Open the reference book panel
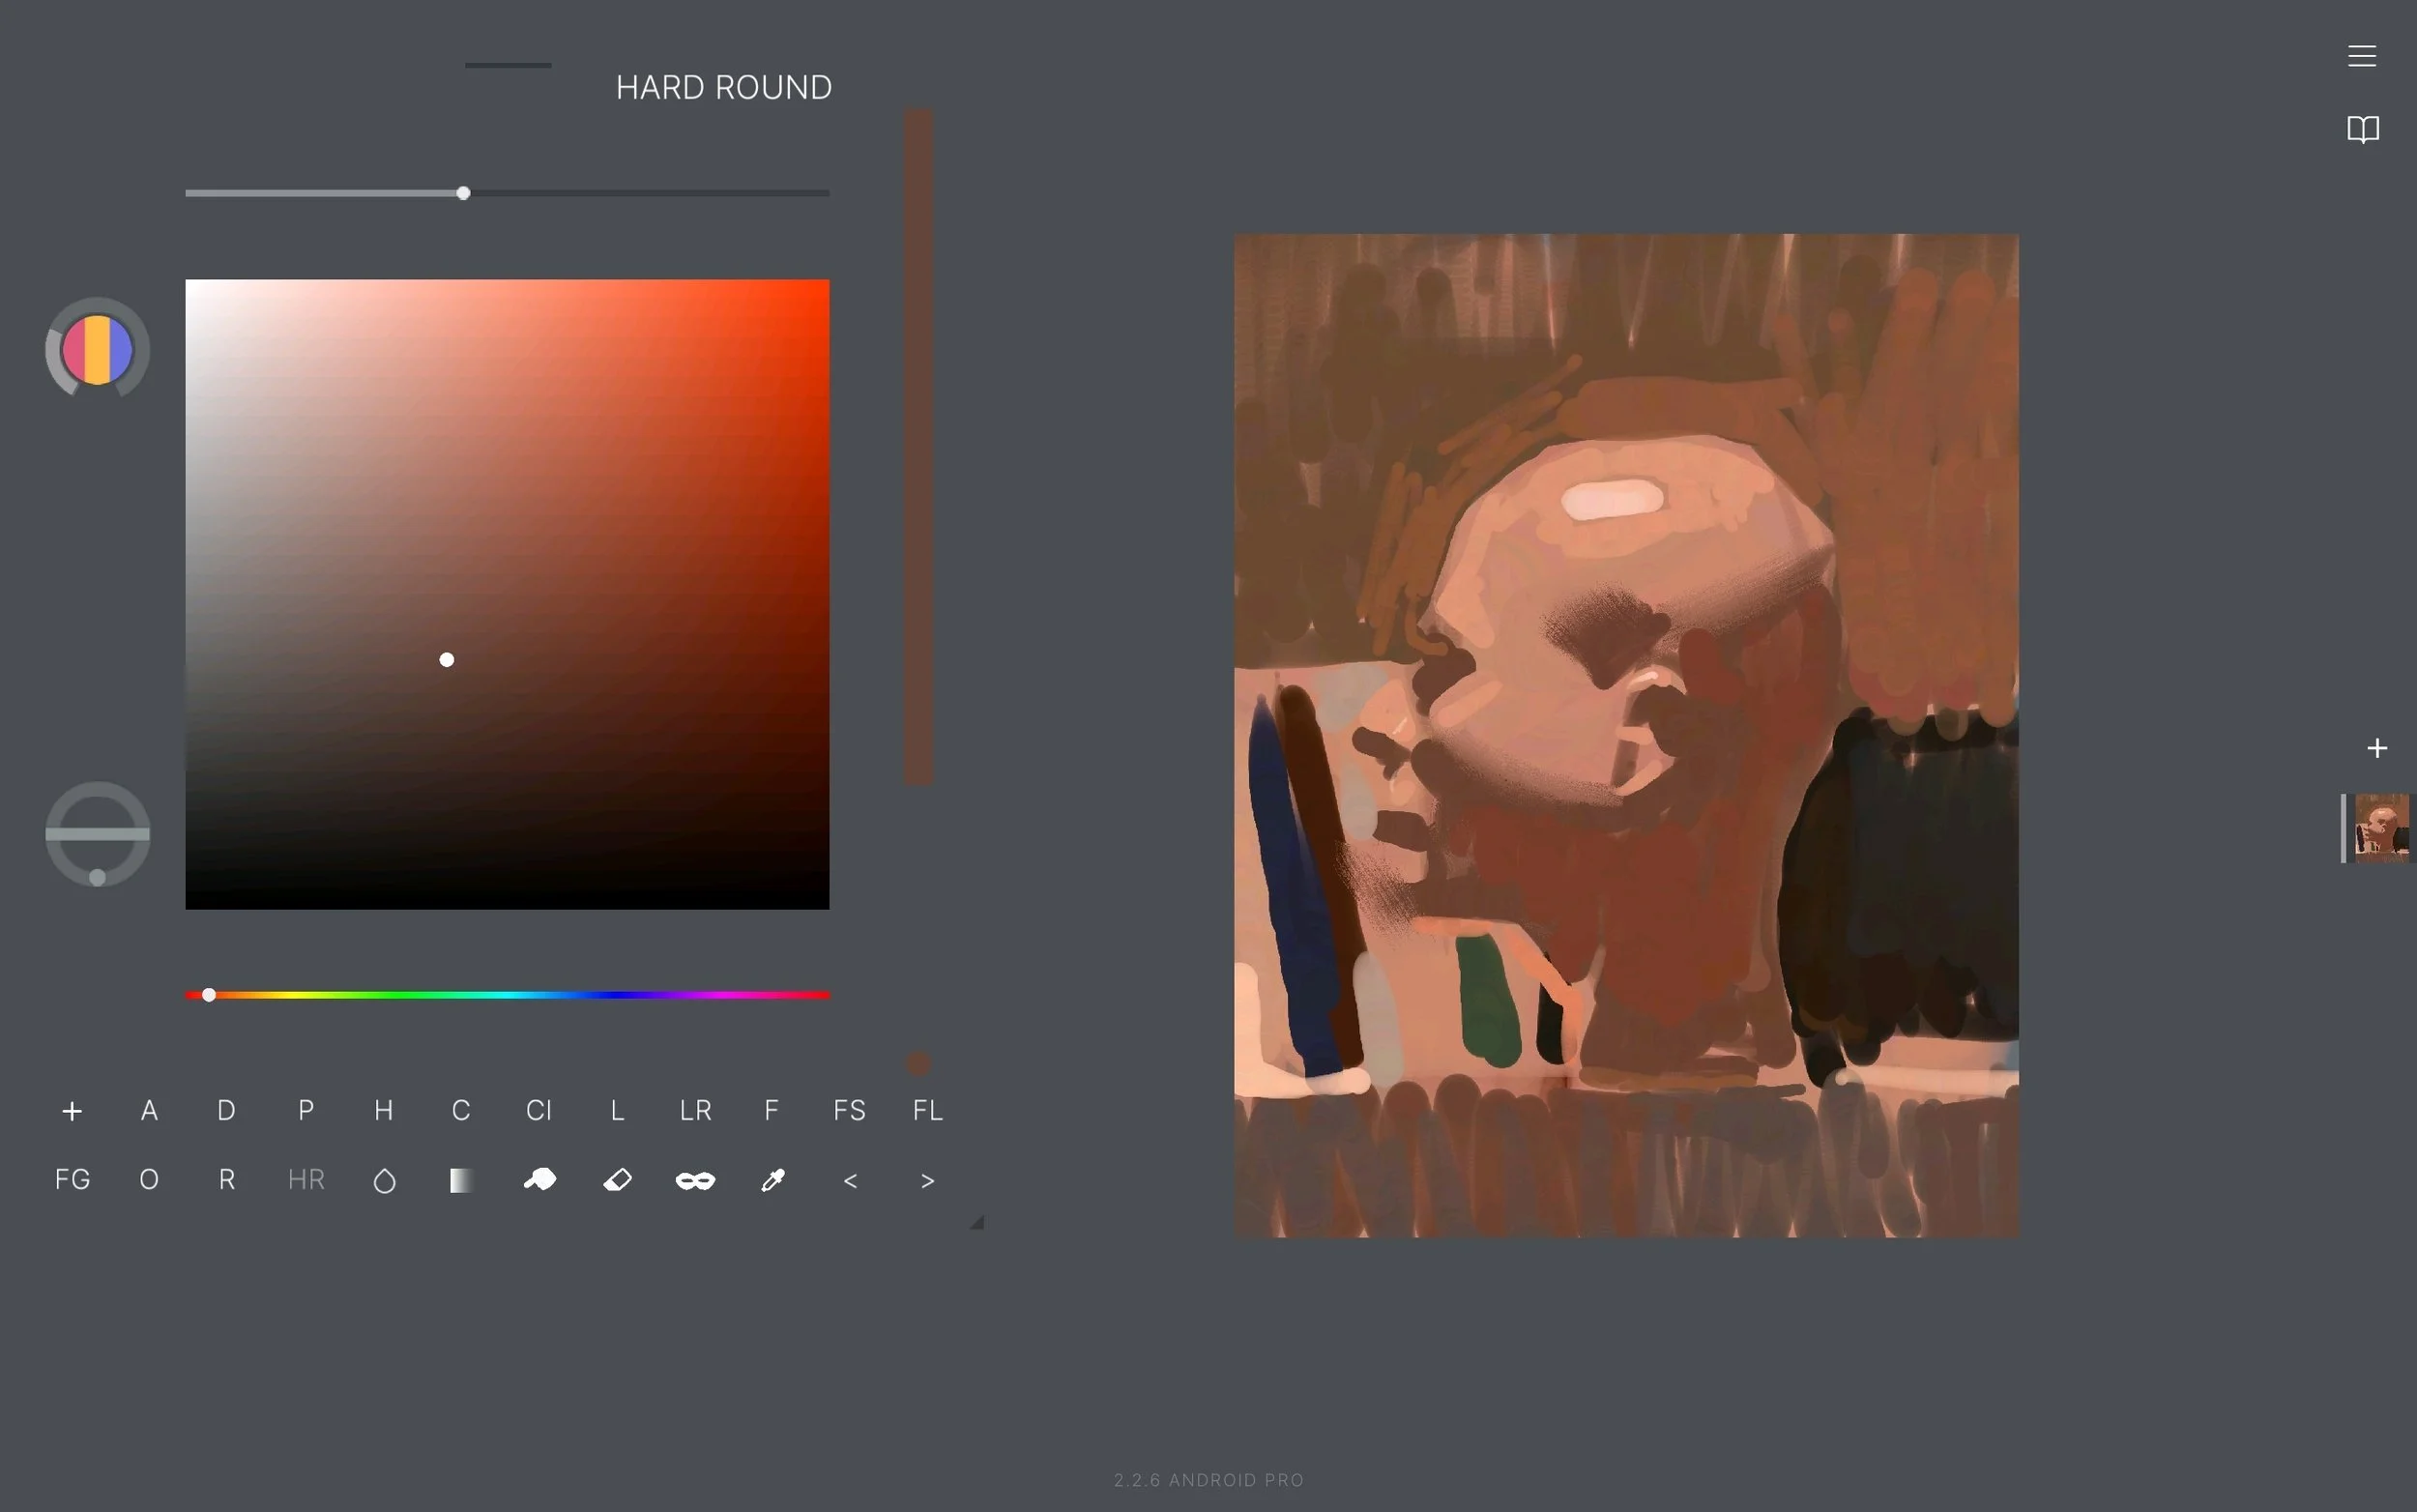The width and height of the screenshot is (2417, 1512). tap(2362, 129)
